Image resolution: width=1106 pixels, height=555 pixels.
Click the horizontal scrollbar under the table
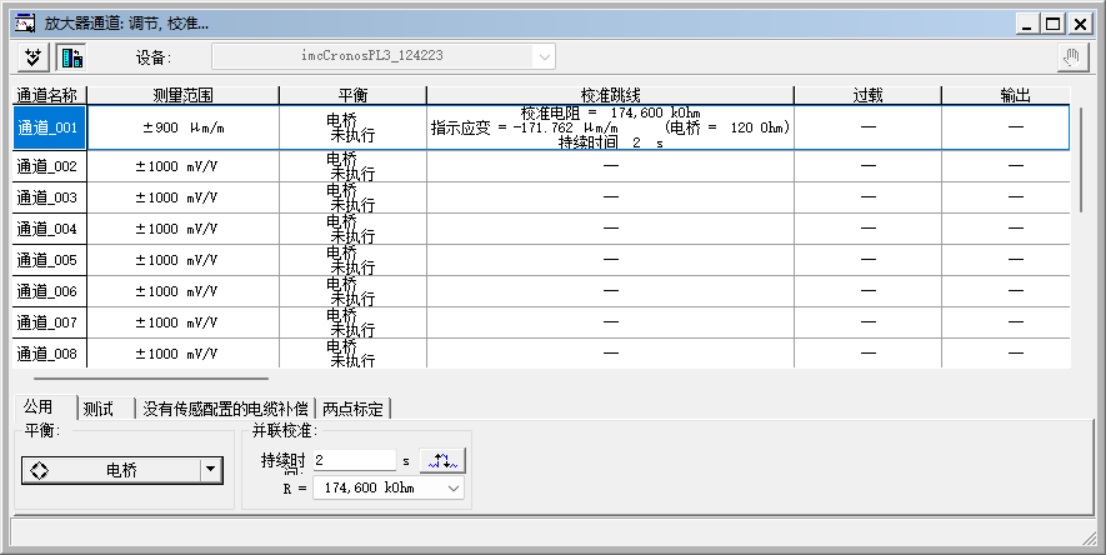pos(151,379)
